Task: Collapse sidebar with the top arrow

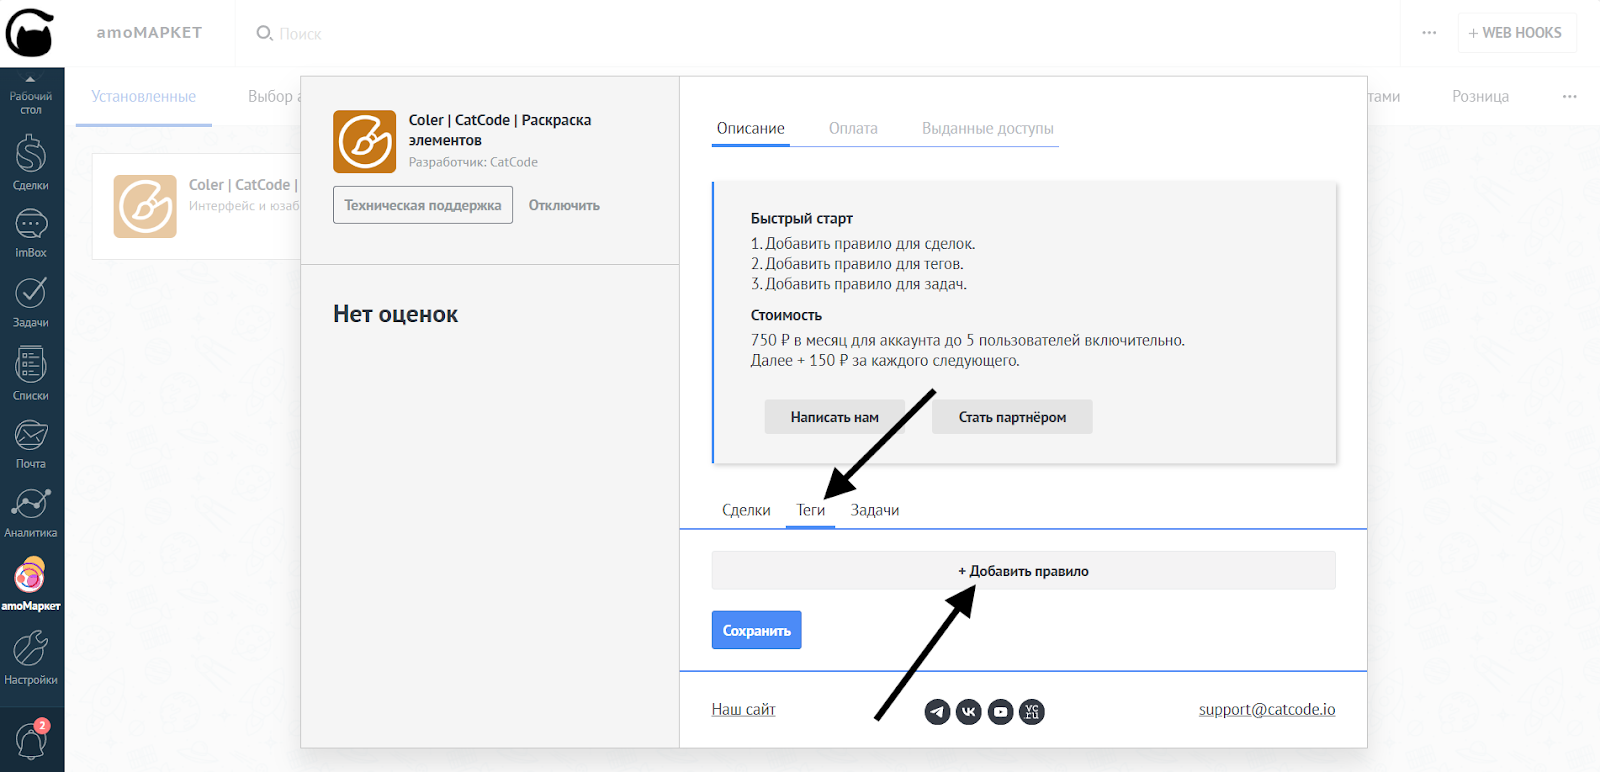Action: click(30, 79)
